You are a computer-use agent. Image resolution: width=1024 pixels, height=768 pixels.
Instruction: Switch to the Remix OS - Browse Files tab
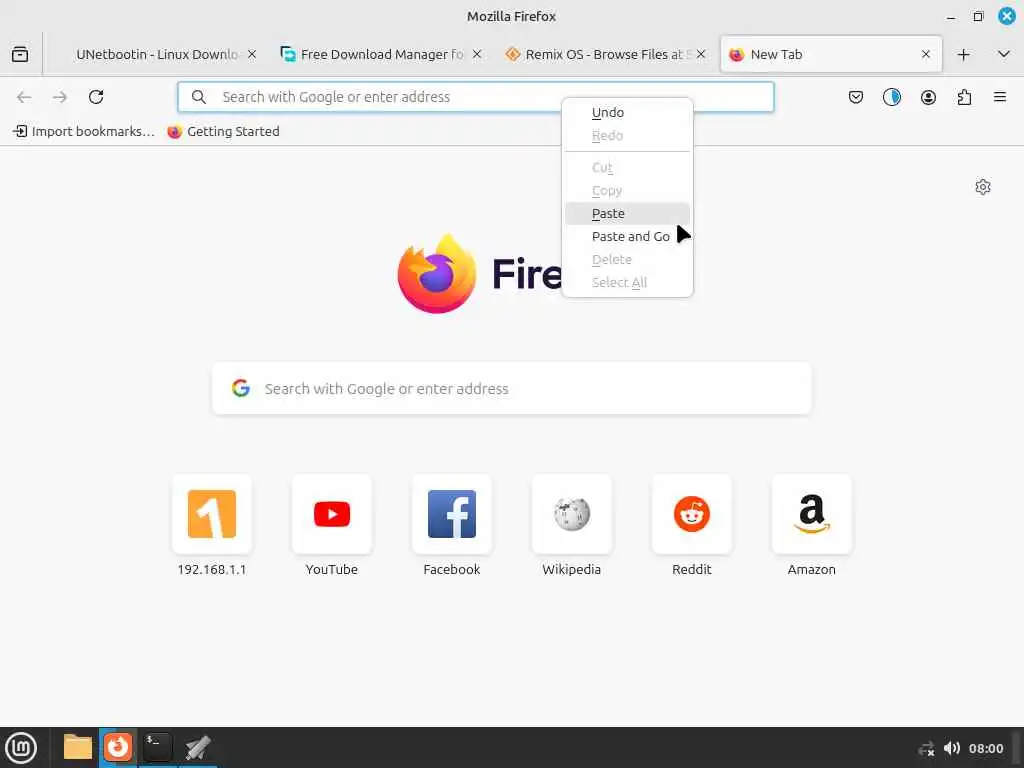pos(605,54)
